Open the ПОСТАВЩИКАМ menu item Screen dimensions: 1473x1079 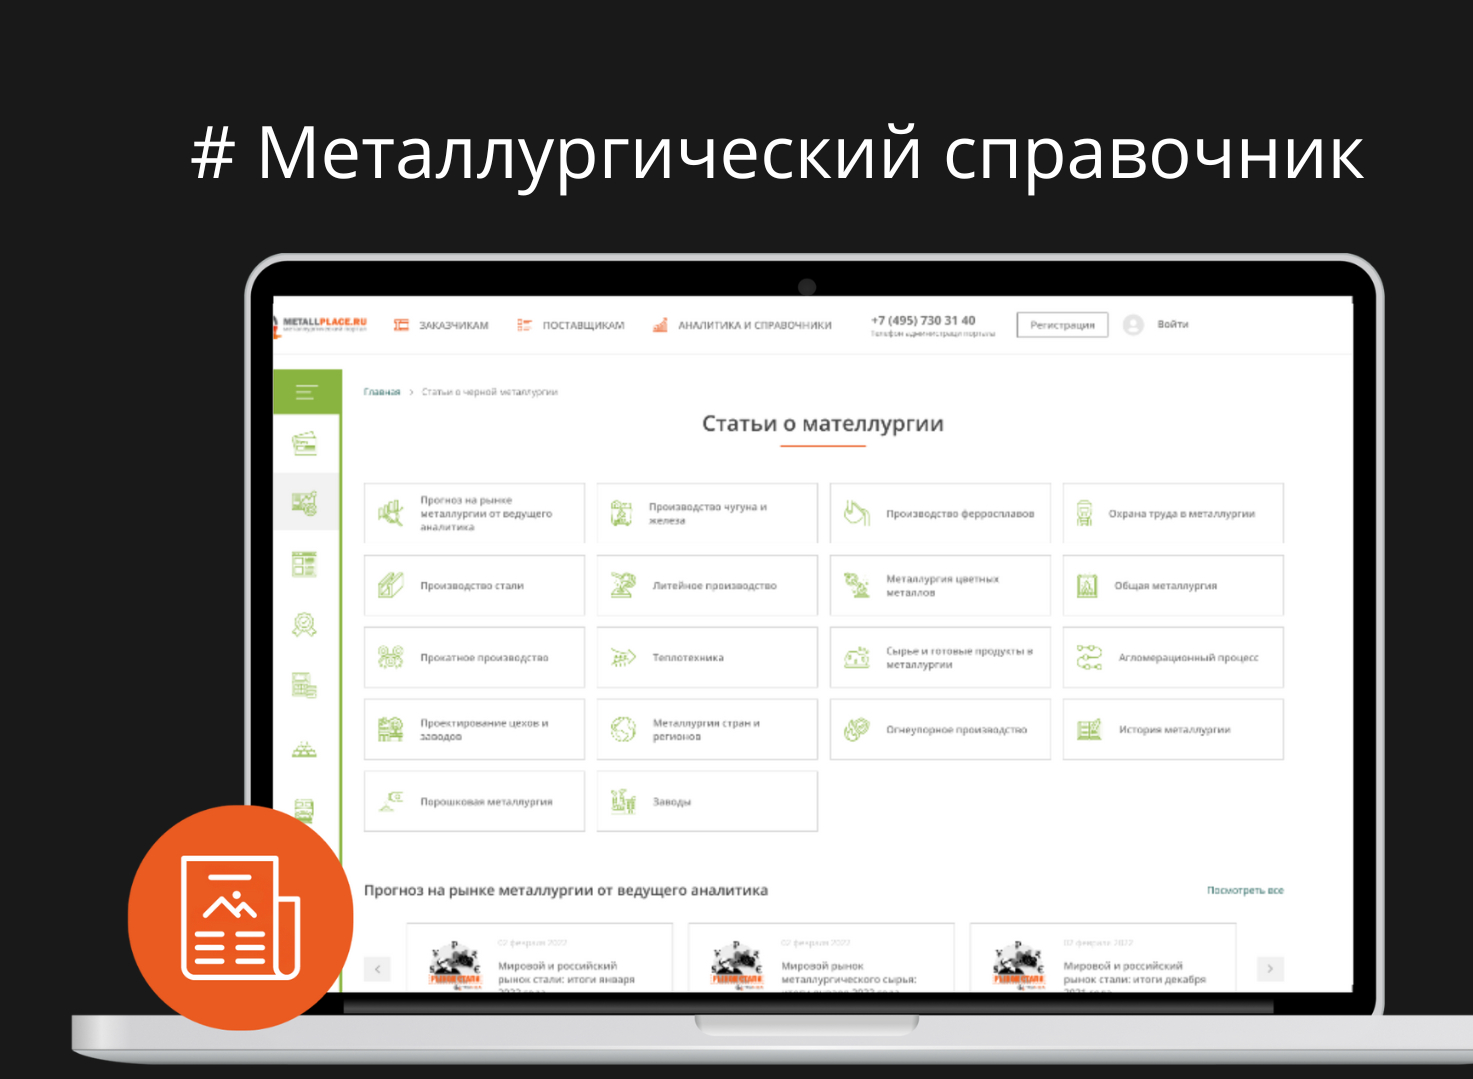tap(571, 325)
